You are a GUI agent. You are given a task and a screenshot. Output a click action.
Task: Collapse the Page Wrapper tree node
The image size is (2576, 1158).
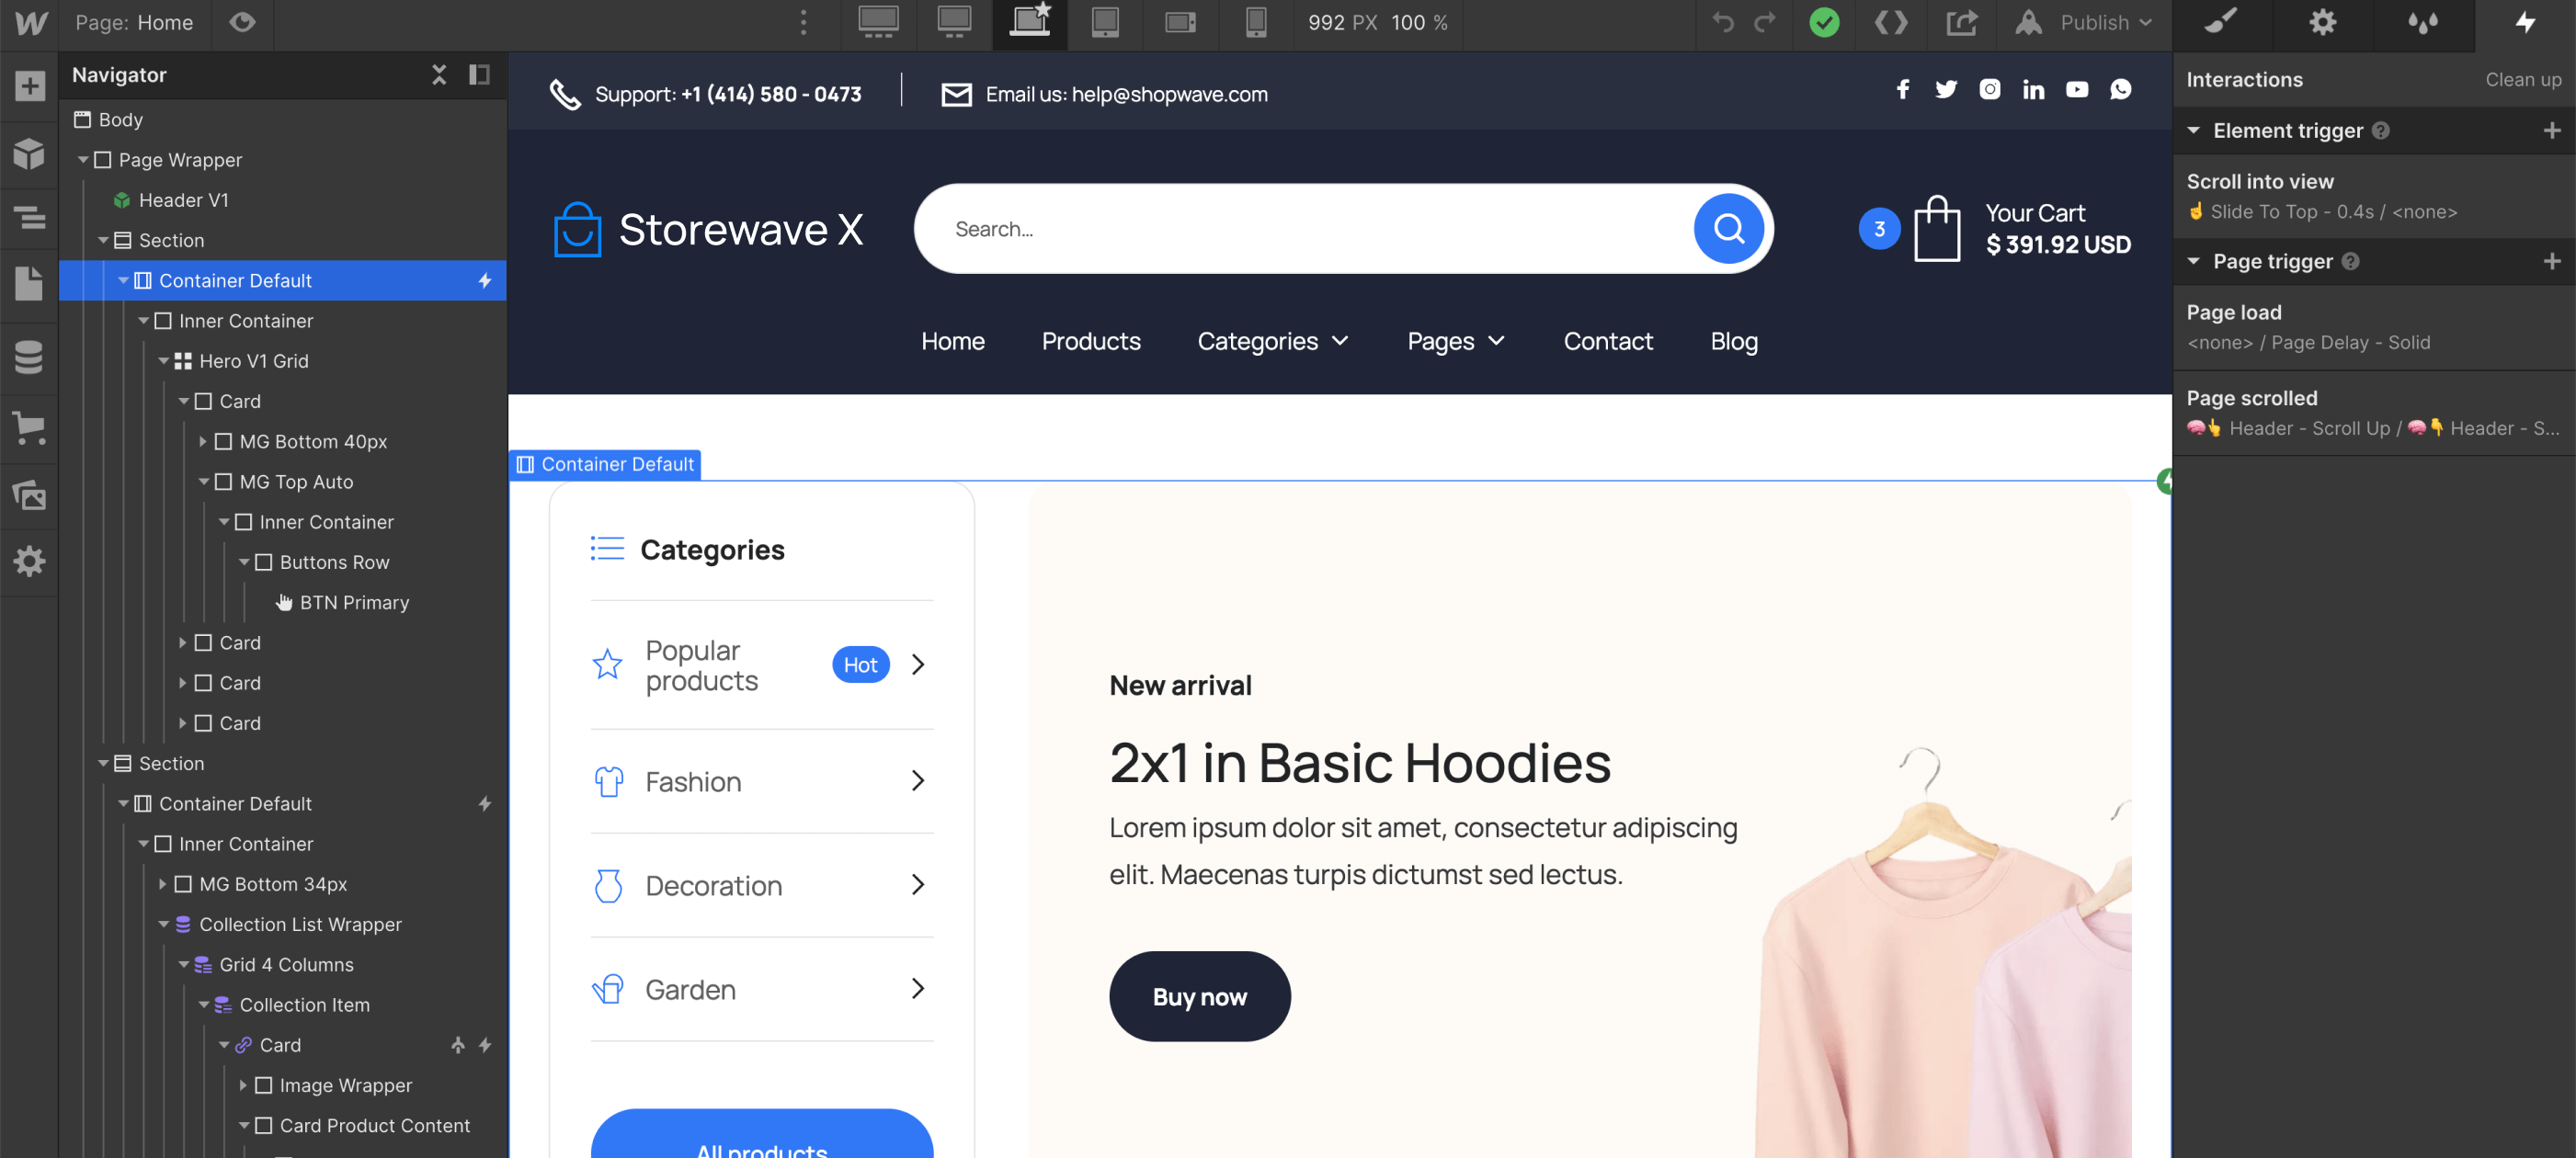pyautogui.click(x=83, y=160)
